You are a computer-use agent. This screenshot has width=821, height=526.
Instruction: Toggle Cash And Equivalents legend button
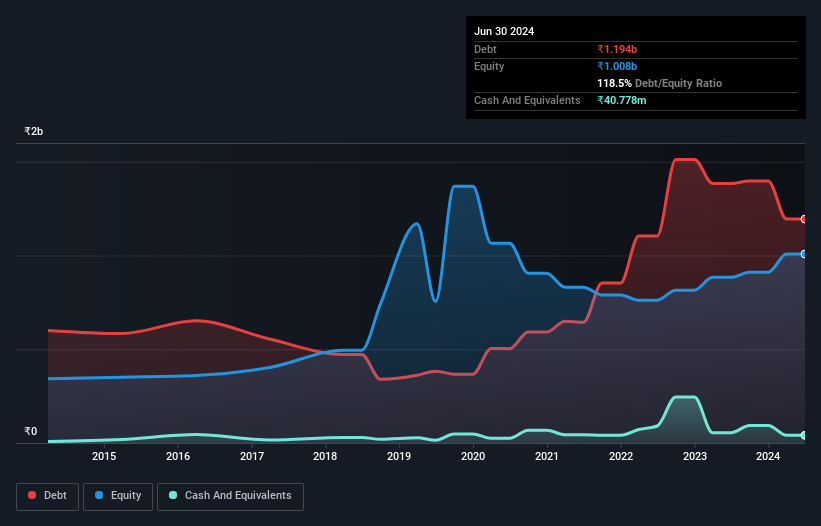coord(230,496)
